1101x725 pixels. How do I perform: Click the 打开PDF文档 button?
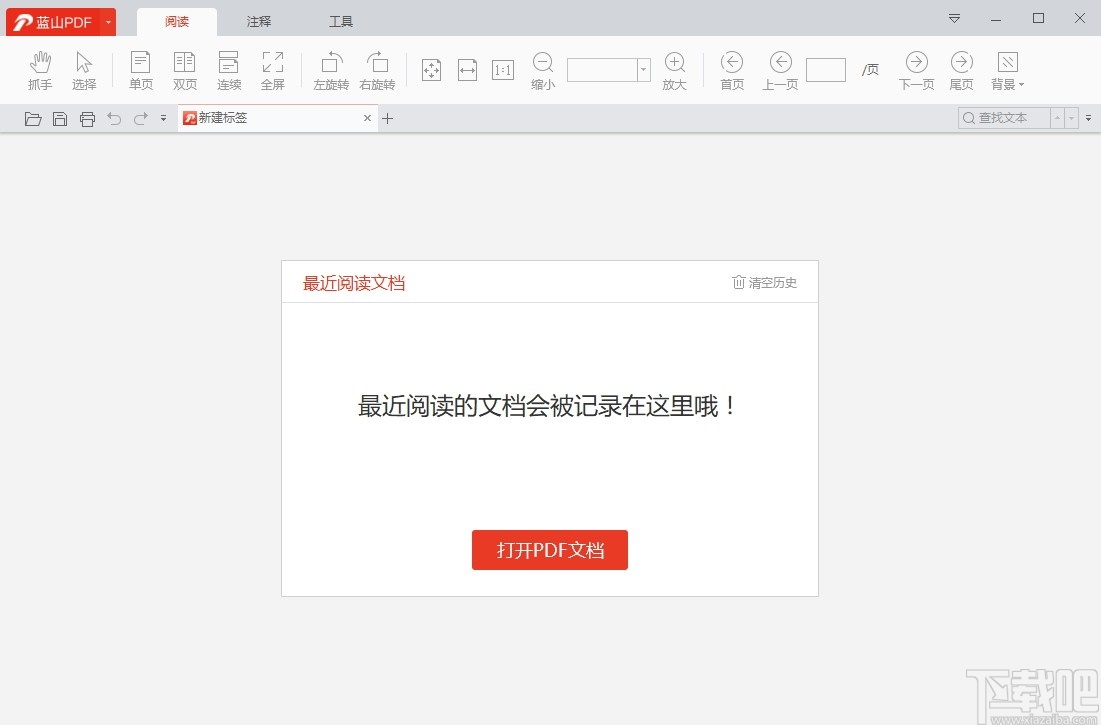click(x=549, y=549)
